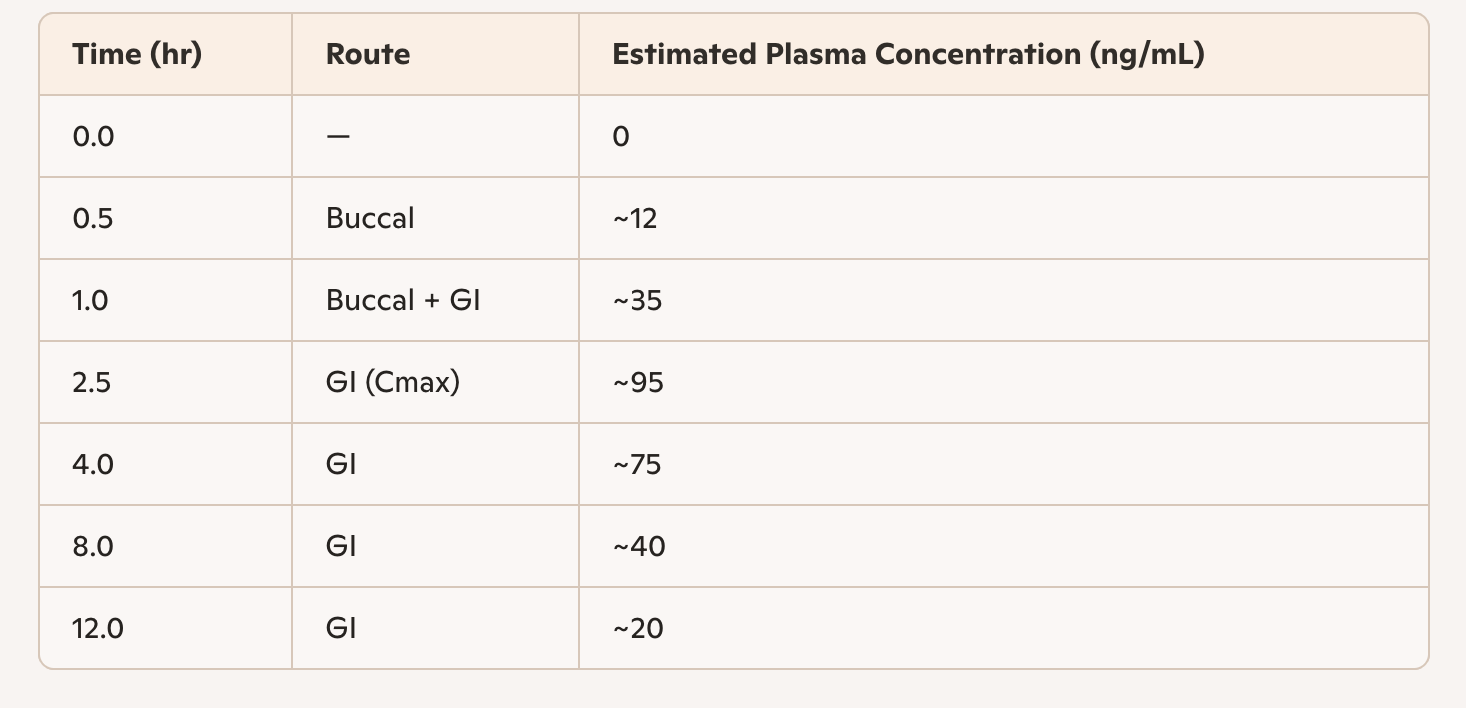Click the Buccal + GI route cell
The width and height of the screenshot is (1466, 708).
click(x=403, y=301)
